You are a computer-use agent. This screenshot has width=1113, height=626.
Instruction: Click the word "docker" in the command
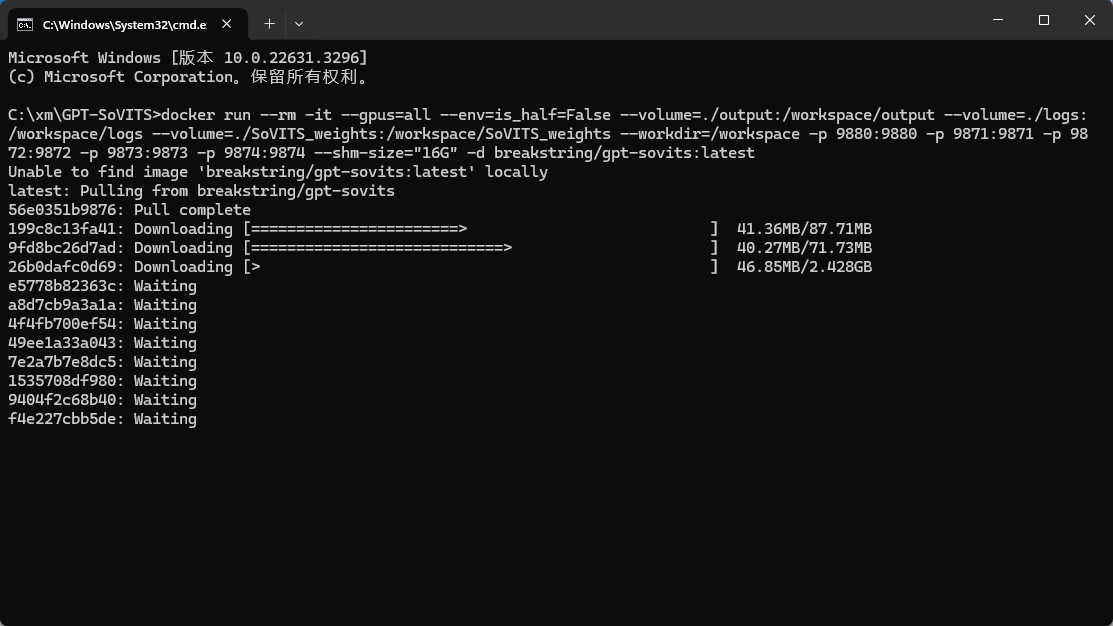187,115
